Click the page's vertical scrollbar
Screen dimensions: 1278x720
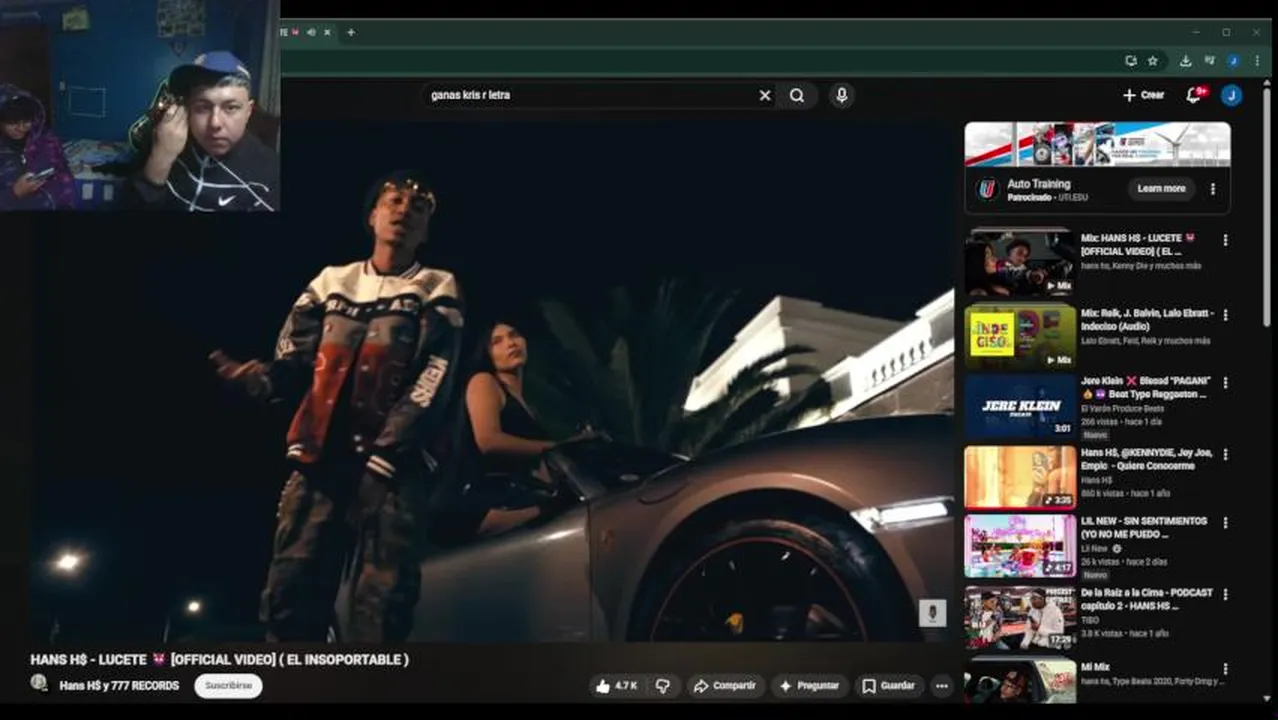tap(1268, 209)
